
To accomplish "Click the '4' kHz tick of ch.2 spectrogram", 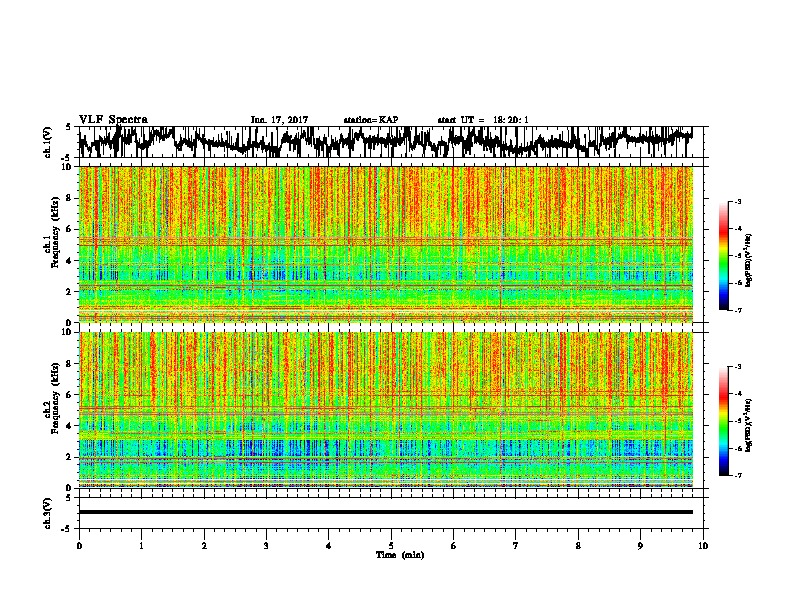I will 69,426.
